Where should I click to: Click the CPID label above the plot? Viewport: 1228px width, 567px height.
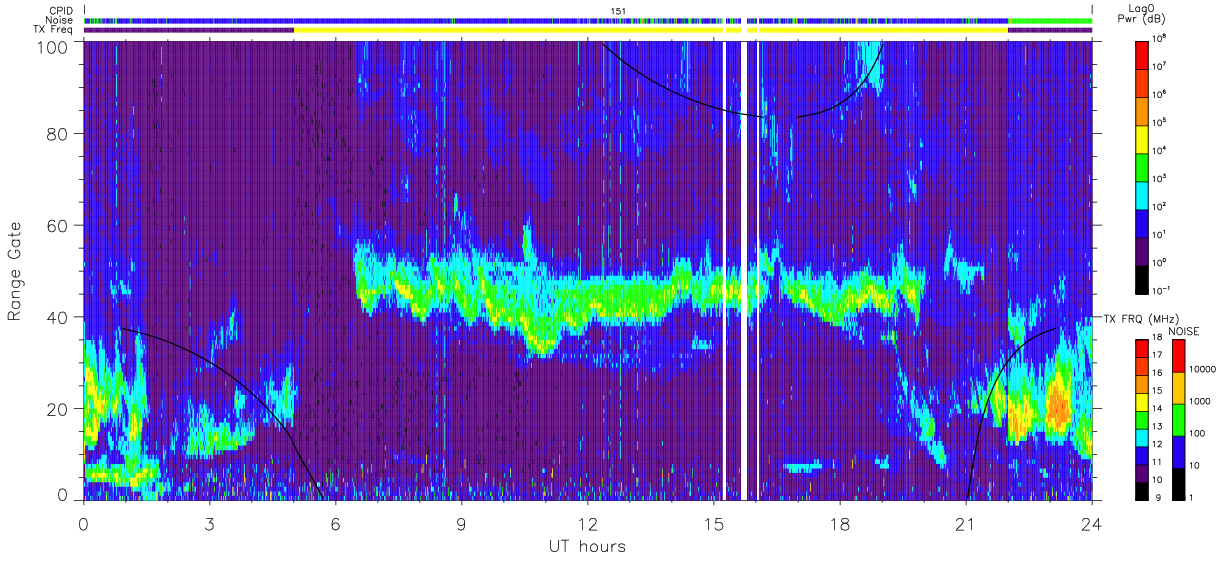62,10
